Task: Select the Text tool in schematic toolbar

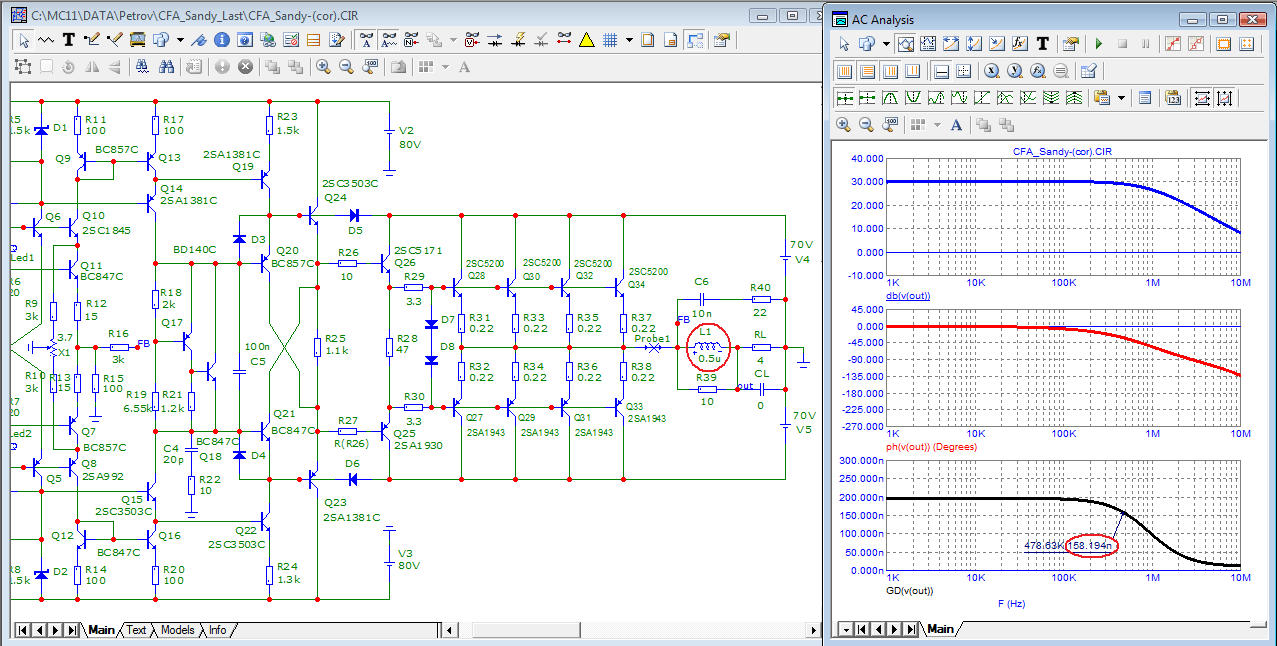Action: [68, 40]
